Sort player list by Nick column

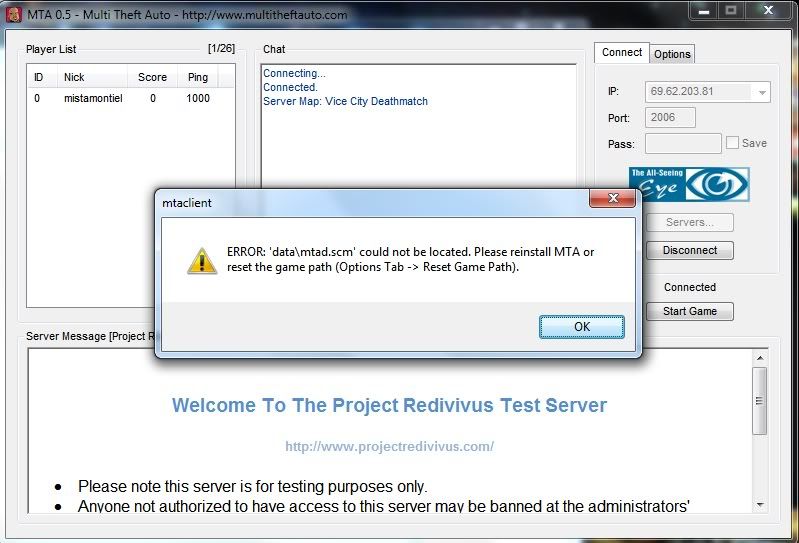click(x=92, y=77)
